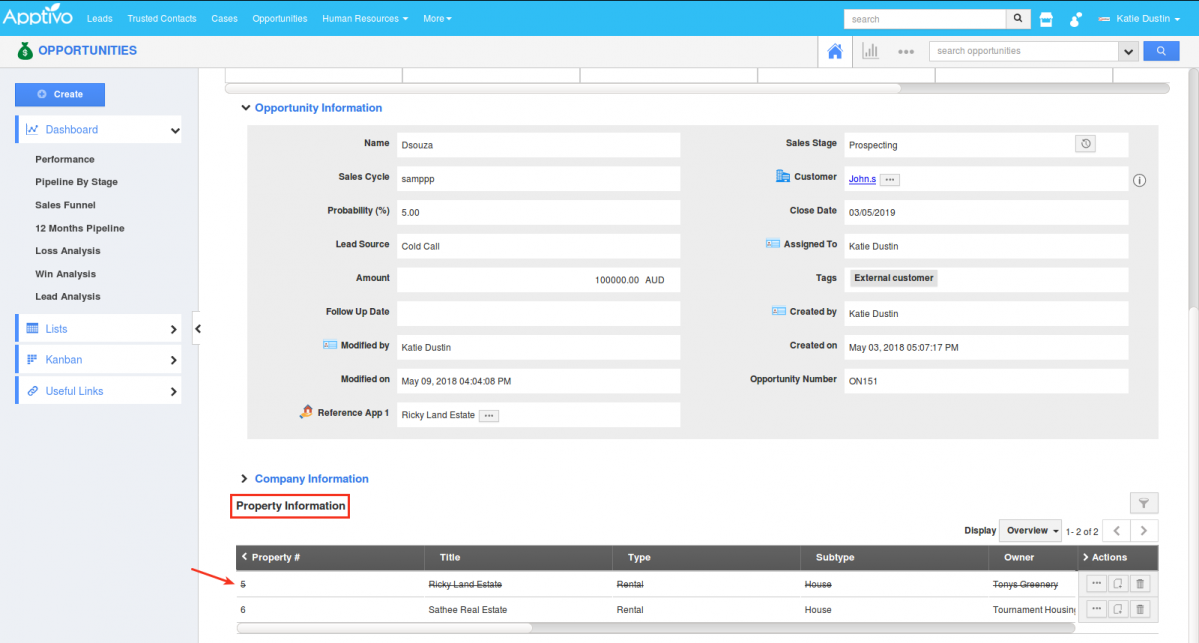Screen dimensions: 1199x643
Task: Open the app store icon in the header
Action: [x=1046, y=19]
